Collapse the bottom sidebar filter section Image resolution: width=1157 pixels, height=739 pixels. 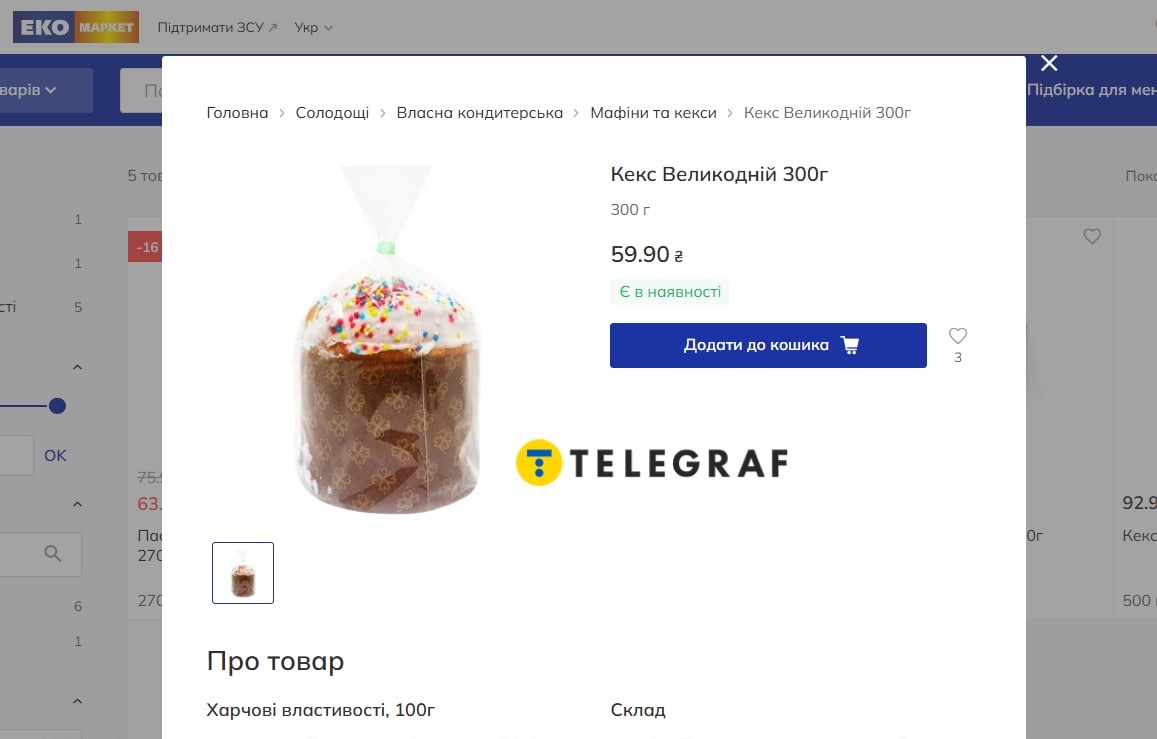point(77,701)
